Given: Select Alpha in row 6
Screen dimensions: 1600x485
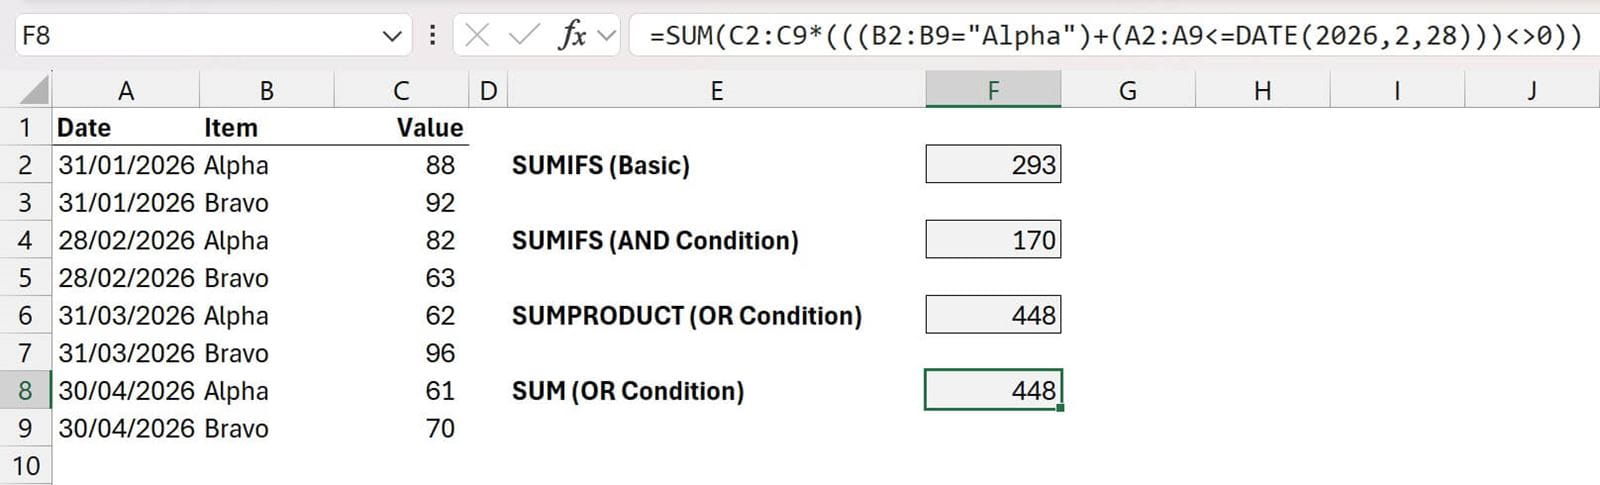Looking at the screenshot, I should 267,316.
